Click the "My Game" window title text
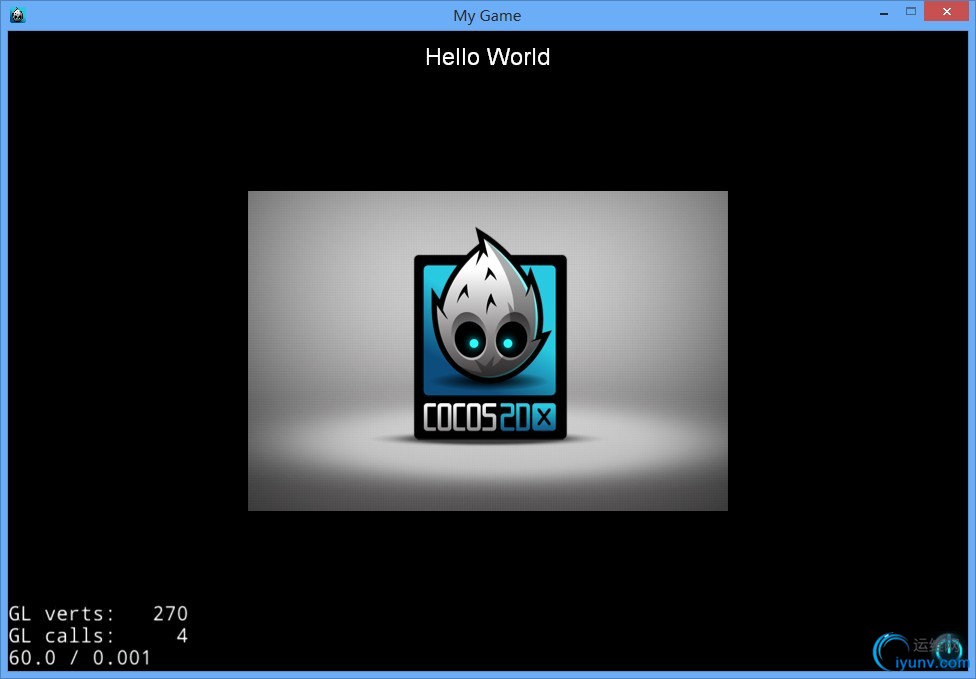This screenshot has width=976, height=679. [487, 16]
